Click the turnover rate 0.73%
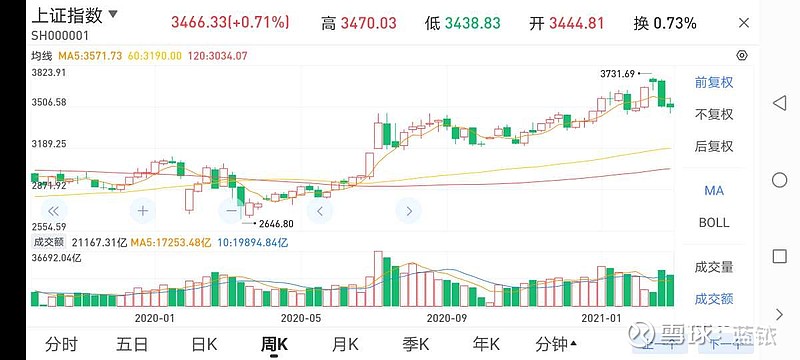Screen dimensions: 800x360 675,23
